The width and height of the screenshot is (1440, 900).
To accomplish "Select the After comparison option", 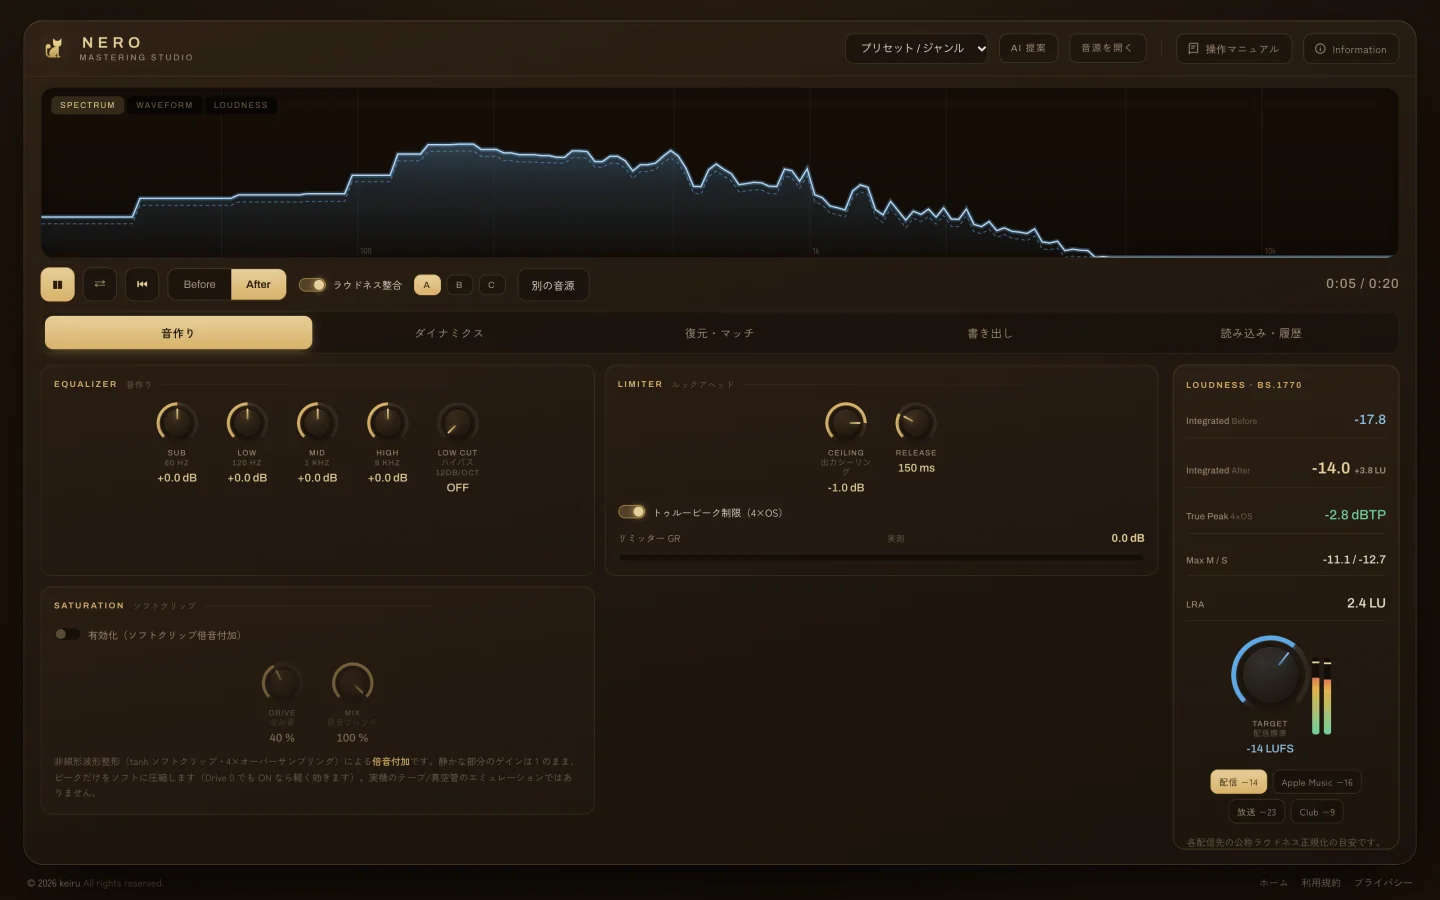I will 258,285.
